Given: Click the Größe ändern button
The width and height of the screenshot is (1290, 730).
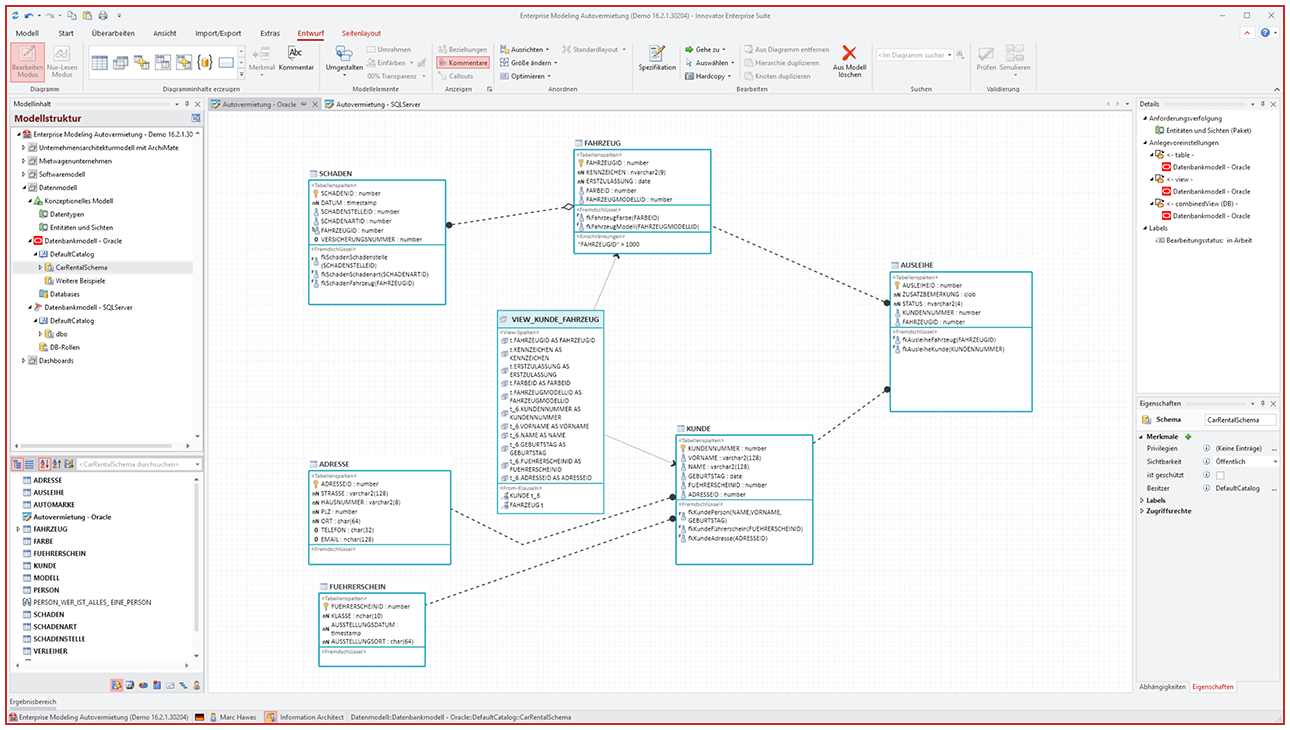Looking at the screenshot, I should (x=531, y=62).
